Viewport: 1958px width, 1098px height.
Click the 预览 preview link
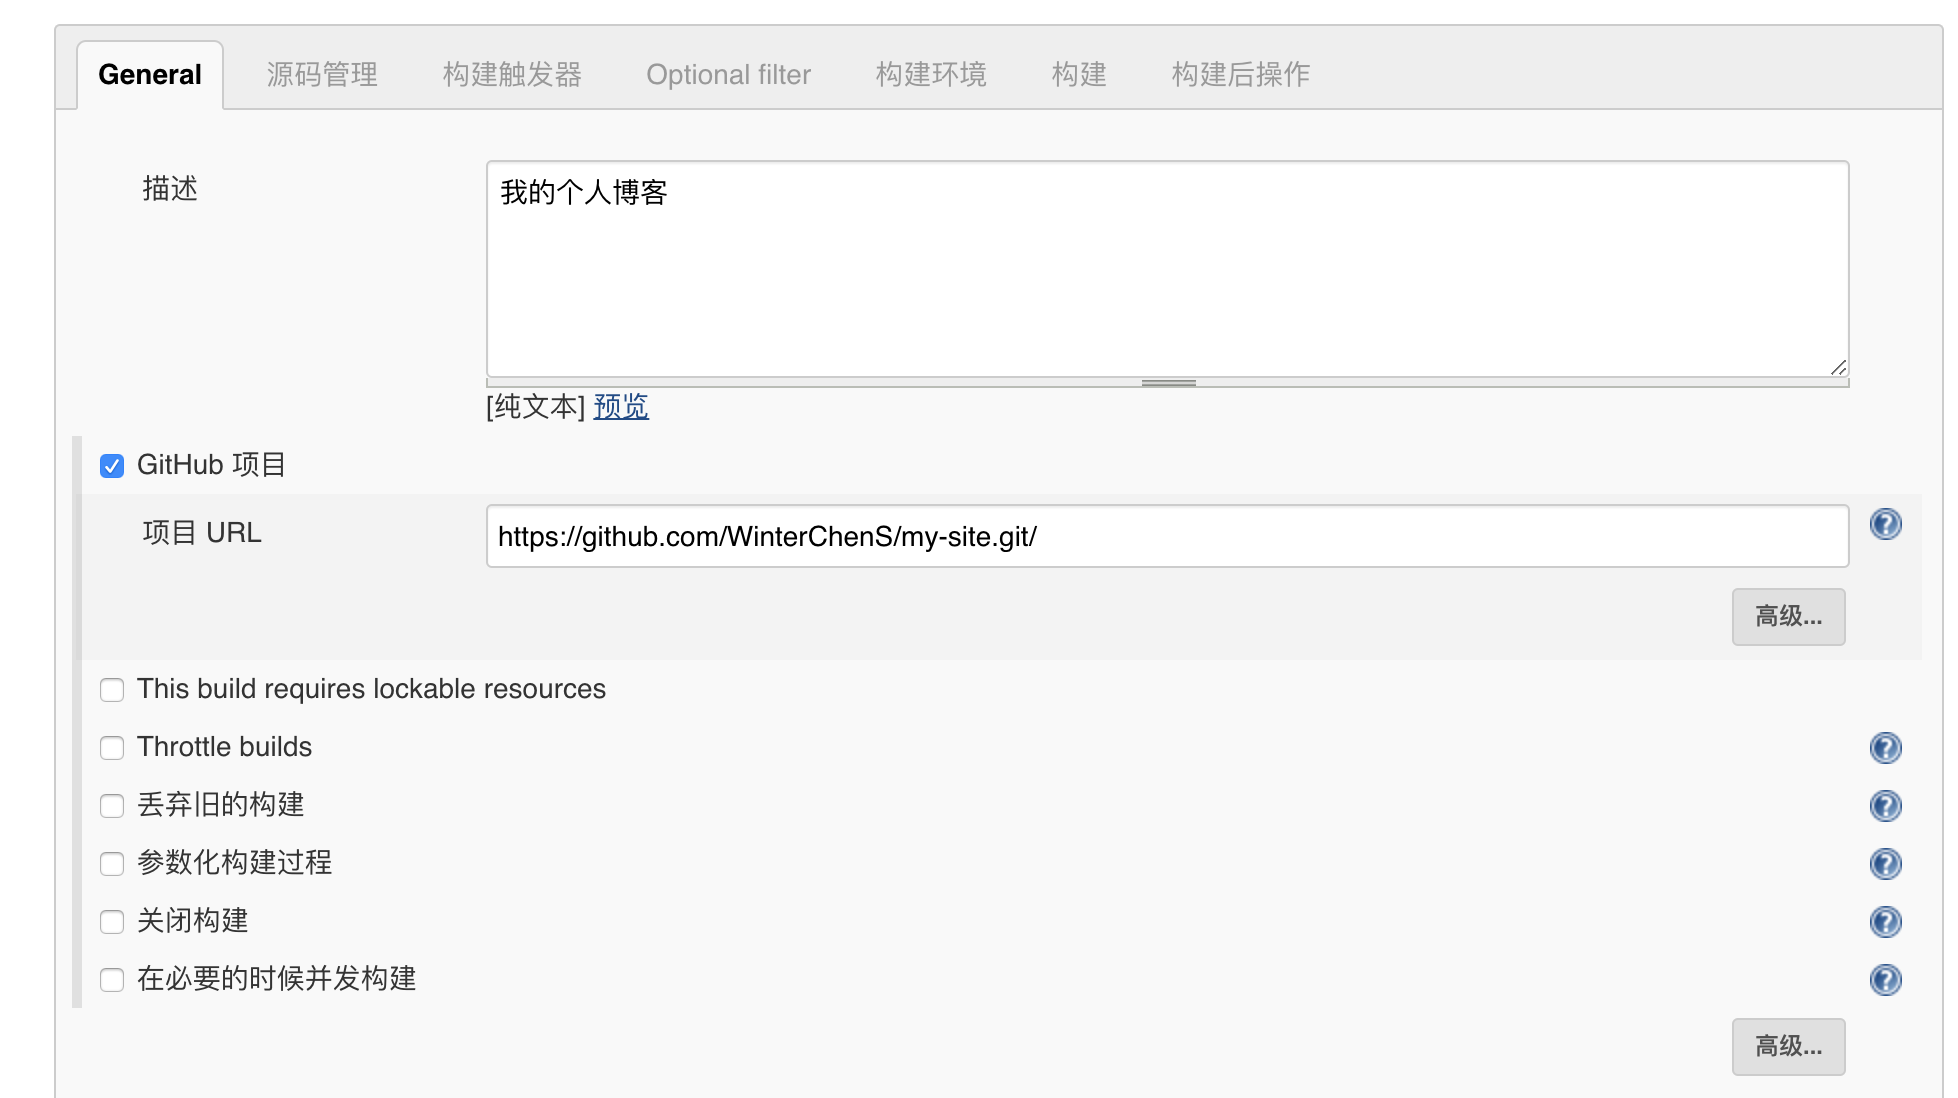pyautogui.click(x=621, y=407)
